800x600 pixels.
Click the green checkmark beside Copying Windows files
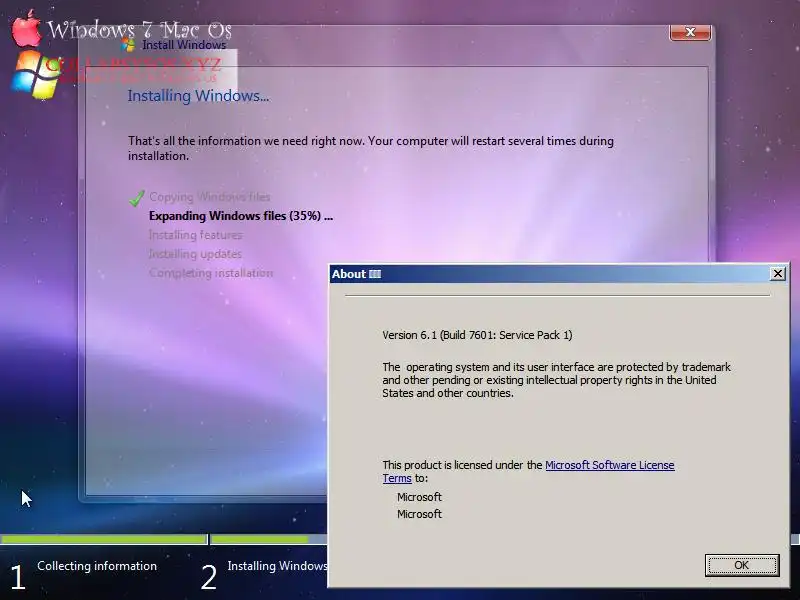tap(137, 198)
